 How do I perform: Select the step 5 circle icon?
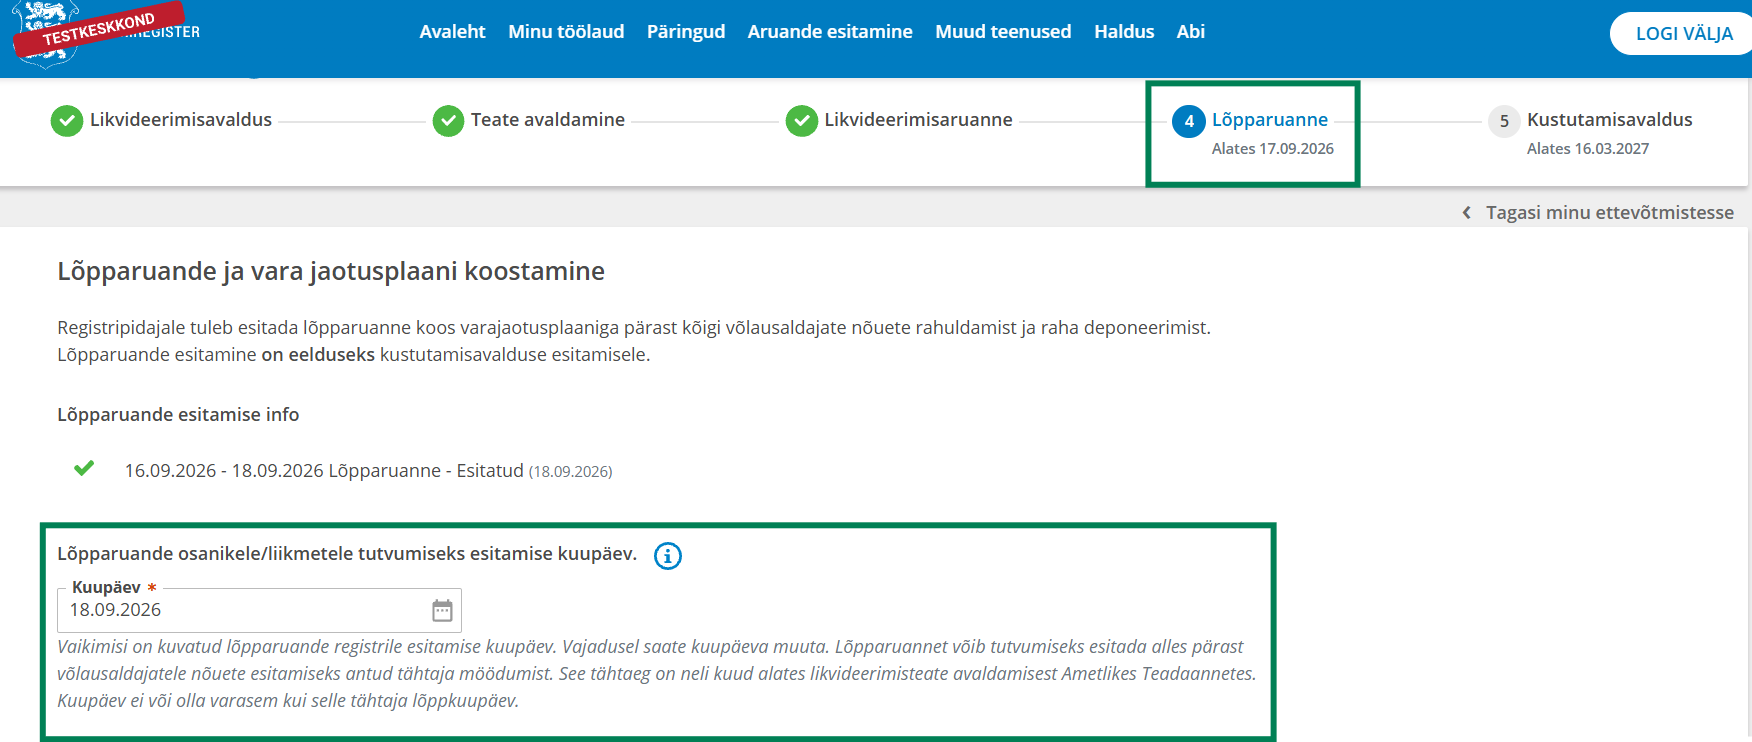1504,121
